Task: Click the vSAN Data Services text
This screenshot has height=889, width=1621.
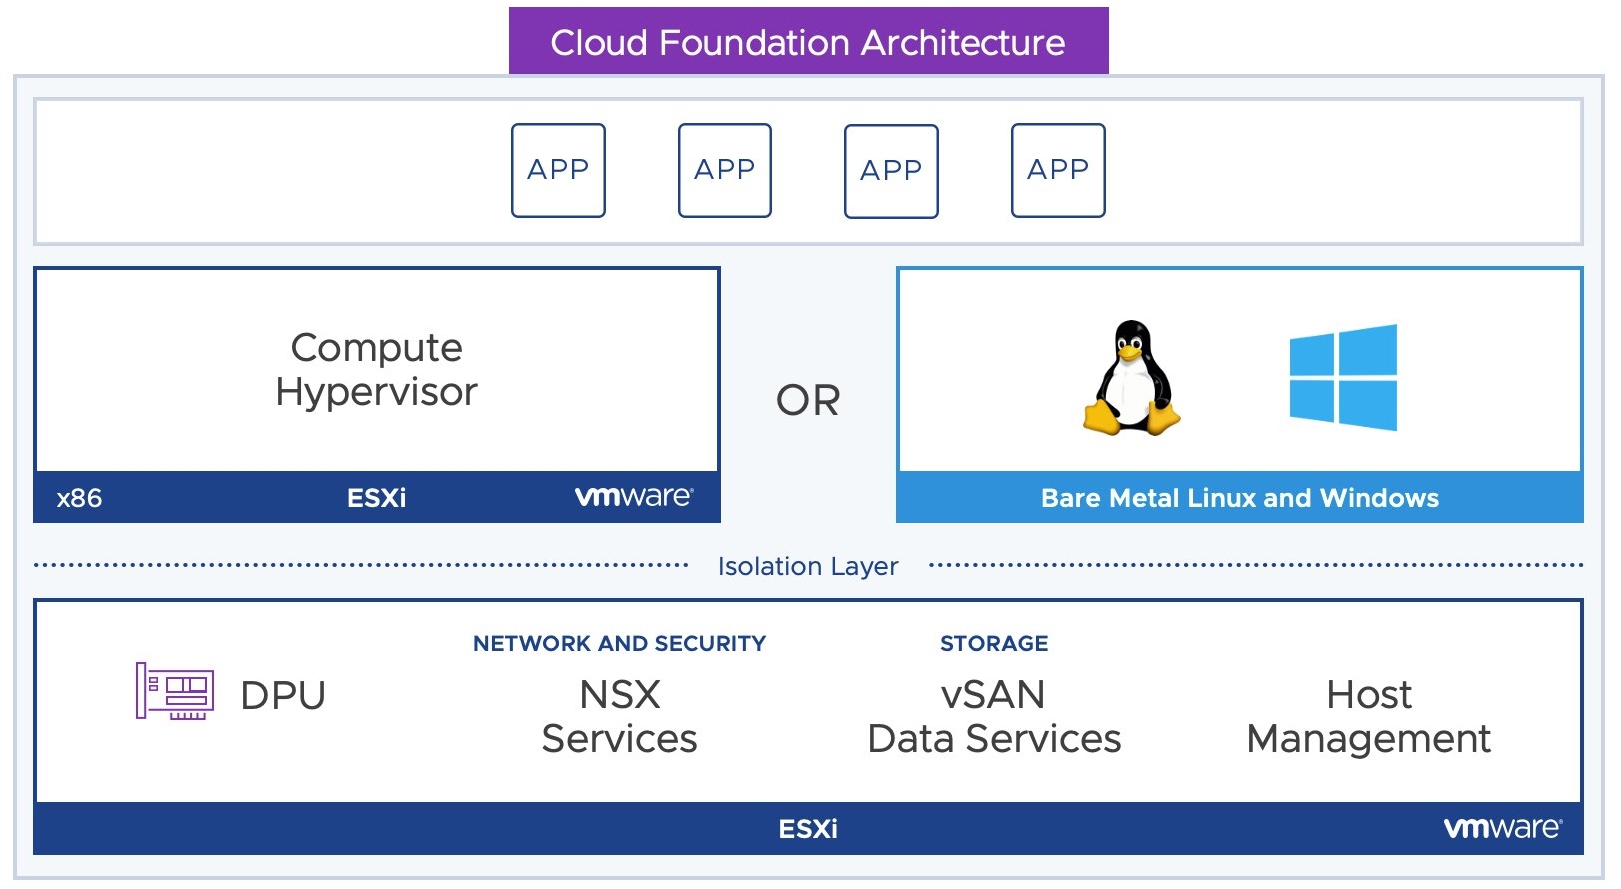Action: (x=994, y=717)
